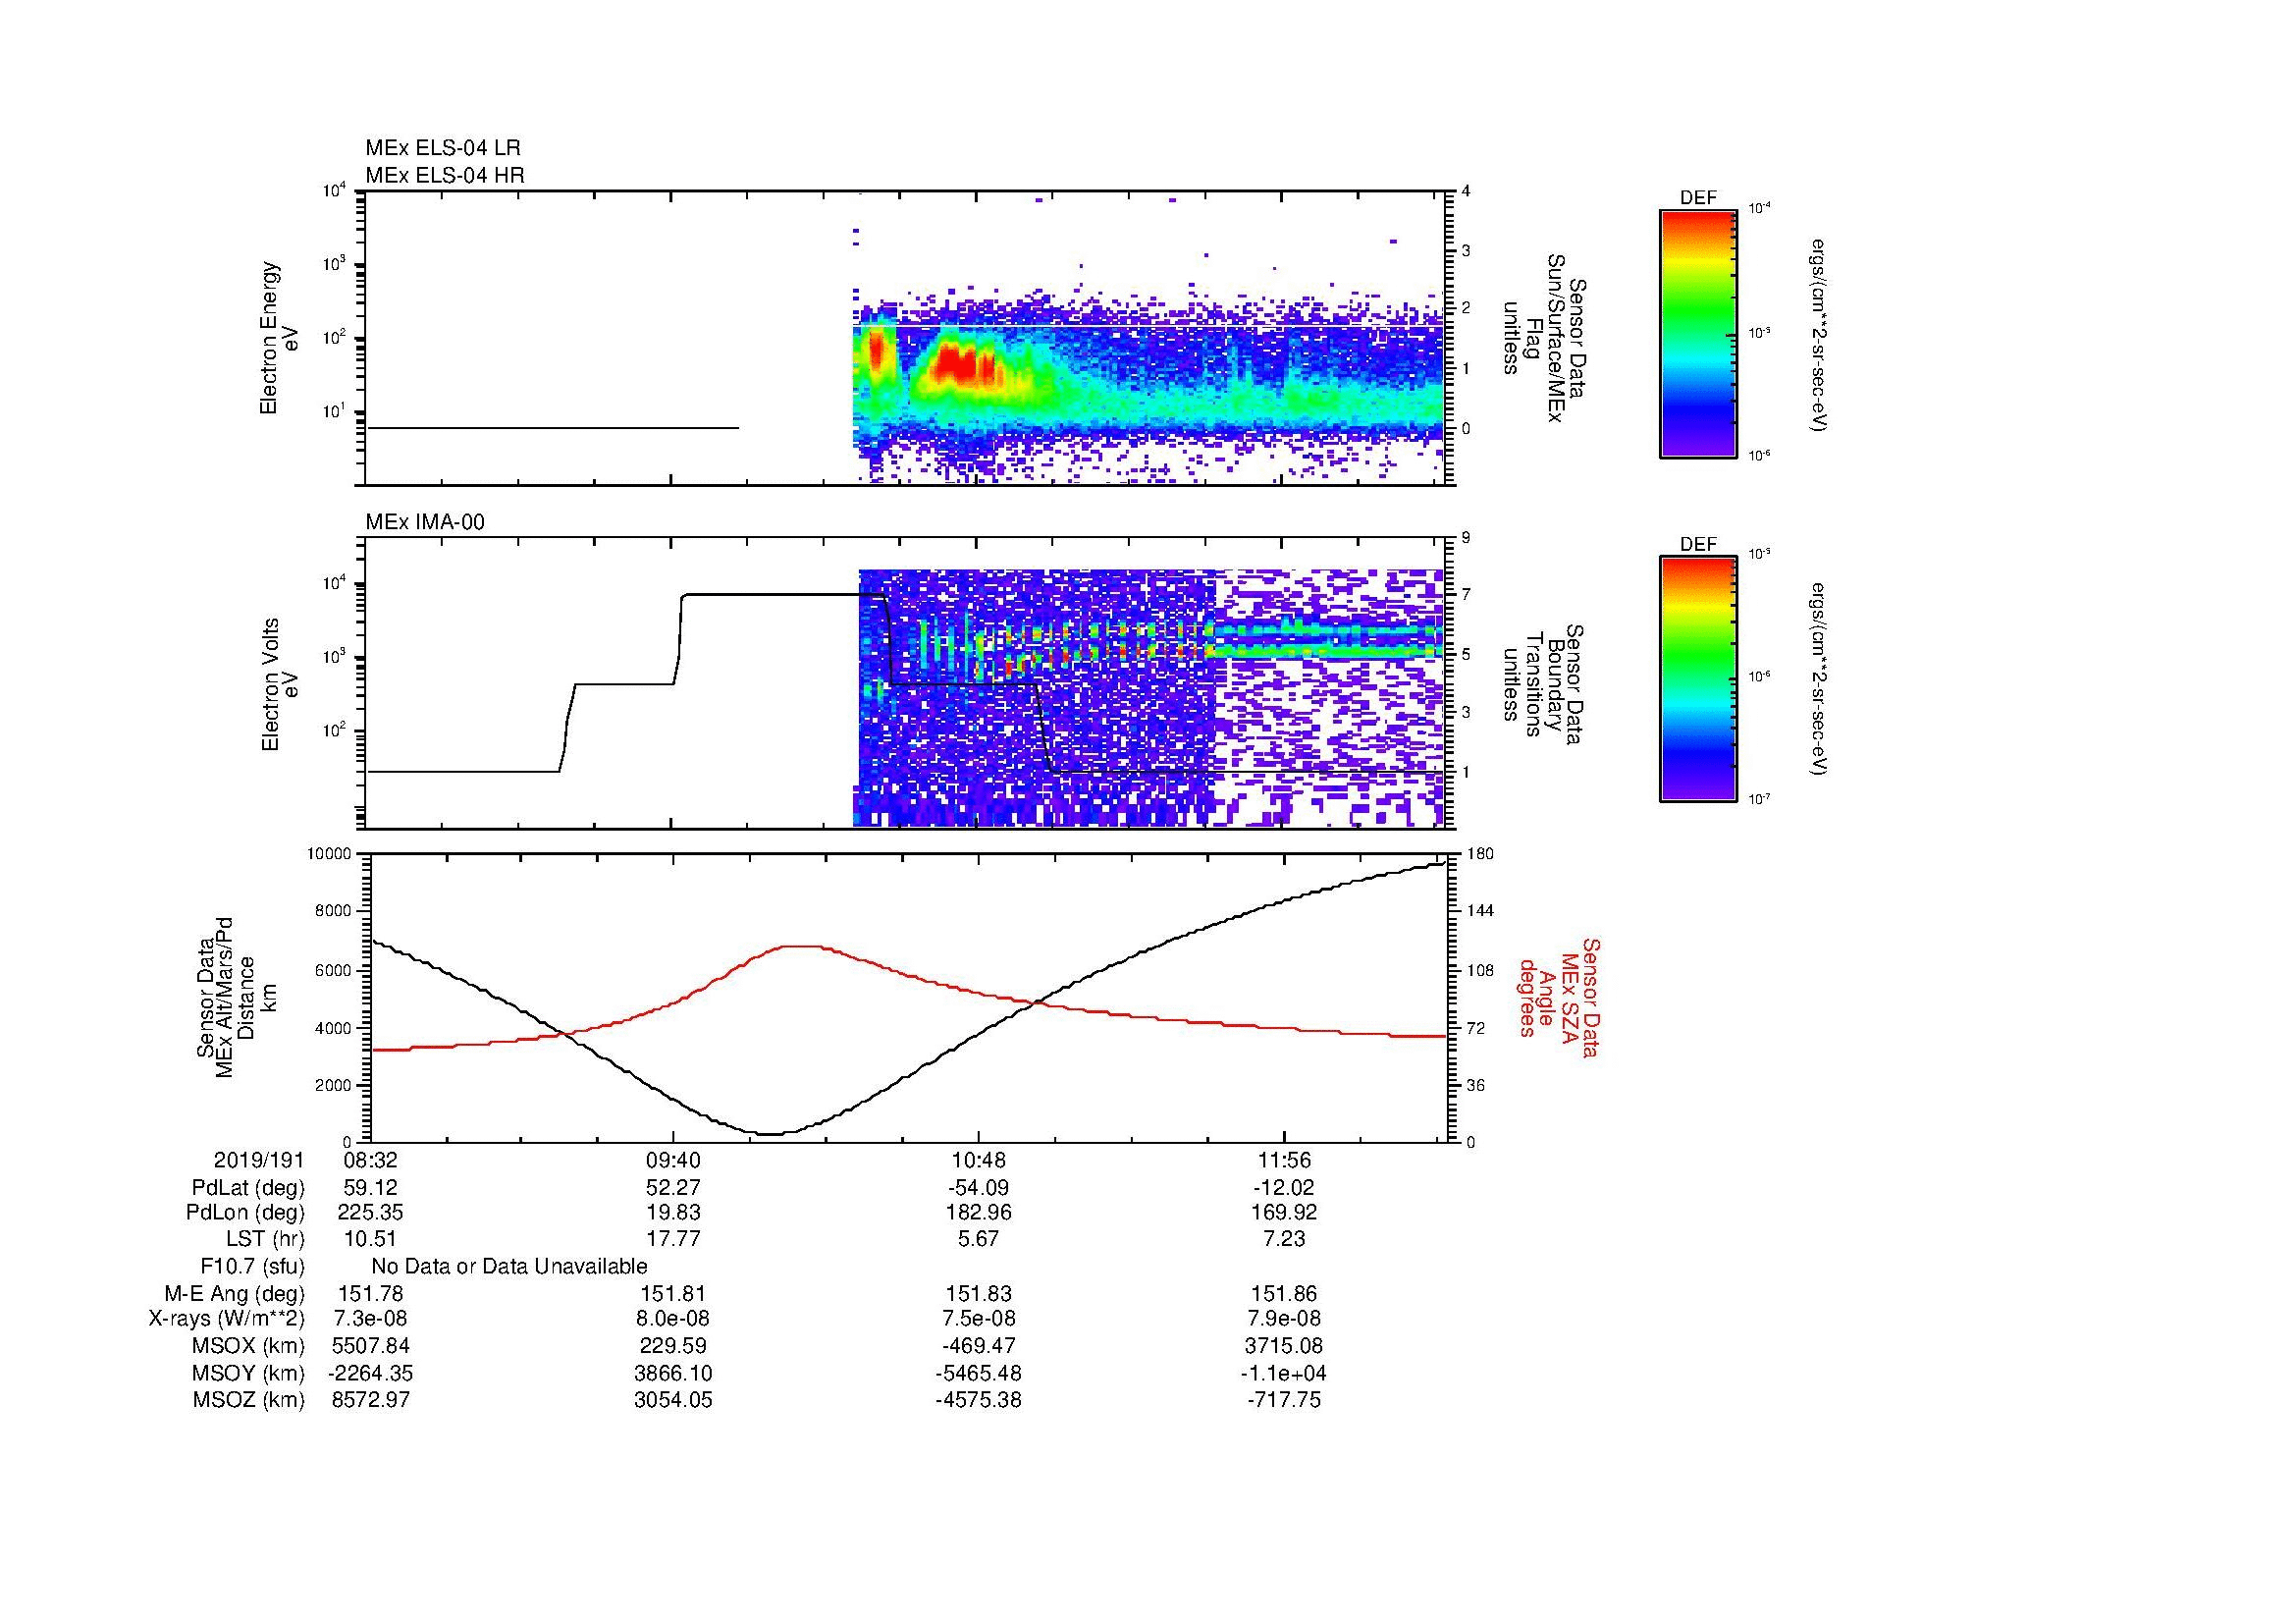Click the Electron Energy eV axis label
Screen dimensions: 2296x1623
pos(280,338)
